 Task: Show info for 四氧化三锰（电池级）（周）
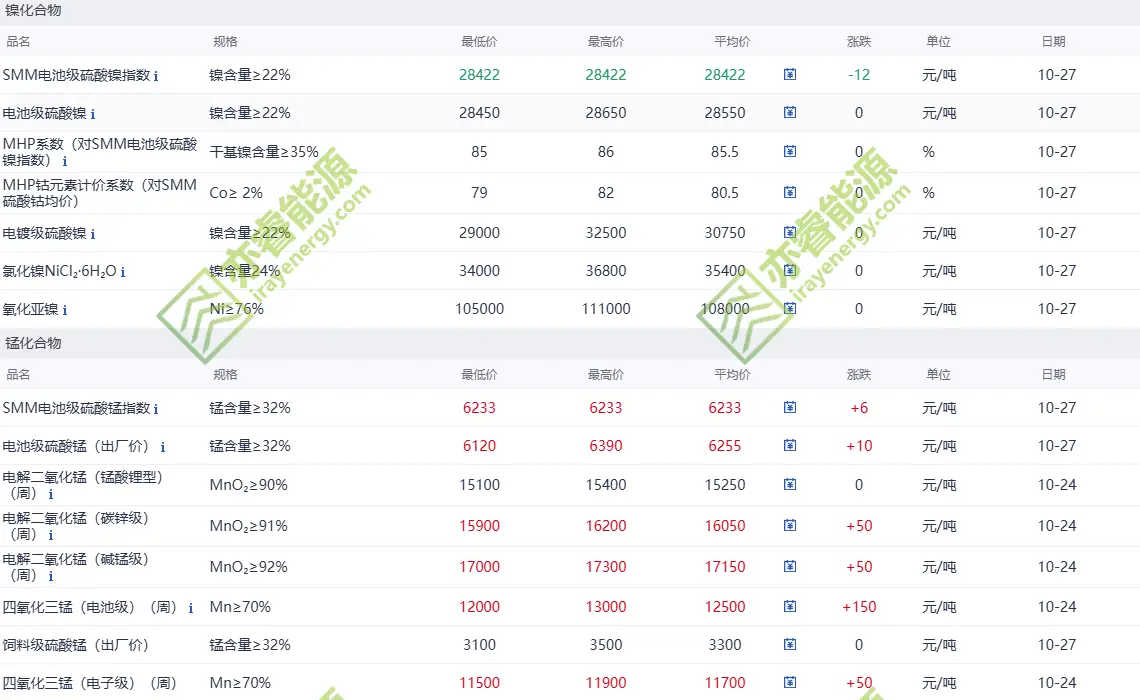click(191, 608)
